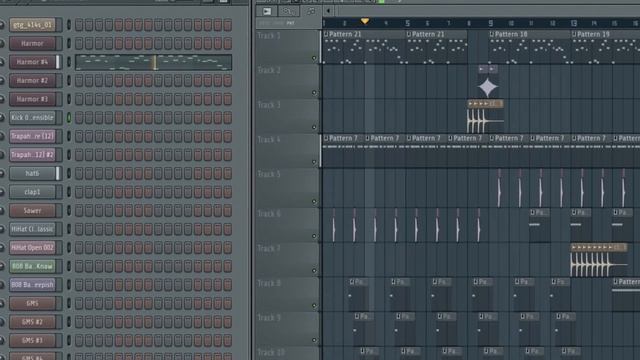Click the note icon in playlist toolbar
Viewport: 640px width, 360px height.
311,11
